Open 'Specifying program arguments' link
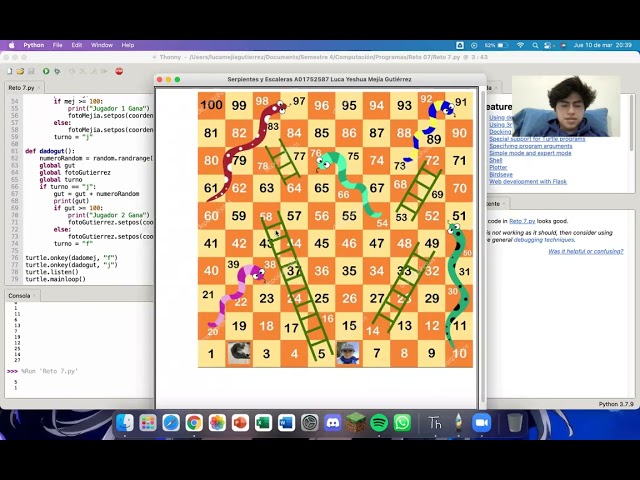640x480 pixels. point(531,146)
